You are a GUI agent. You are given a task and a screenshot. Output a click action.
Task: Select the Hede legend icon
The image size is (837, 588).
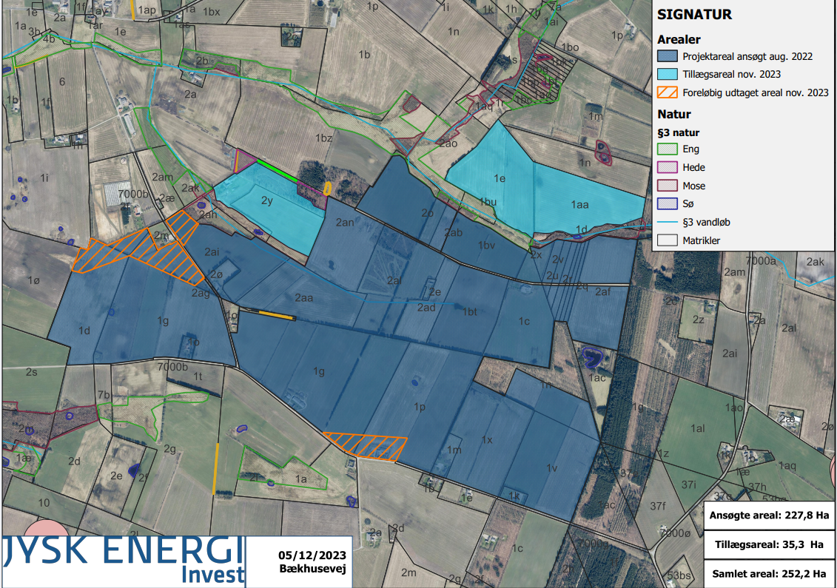[x=667, y=166]
